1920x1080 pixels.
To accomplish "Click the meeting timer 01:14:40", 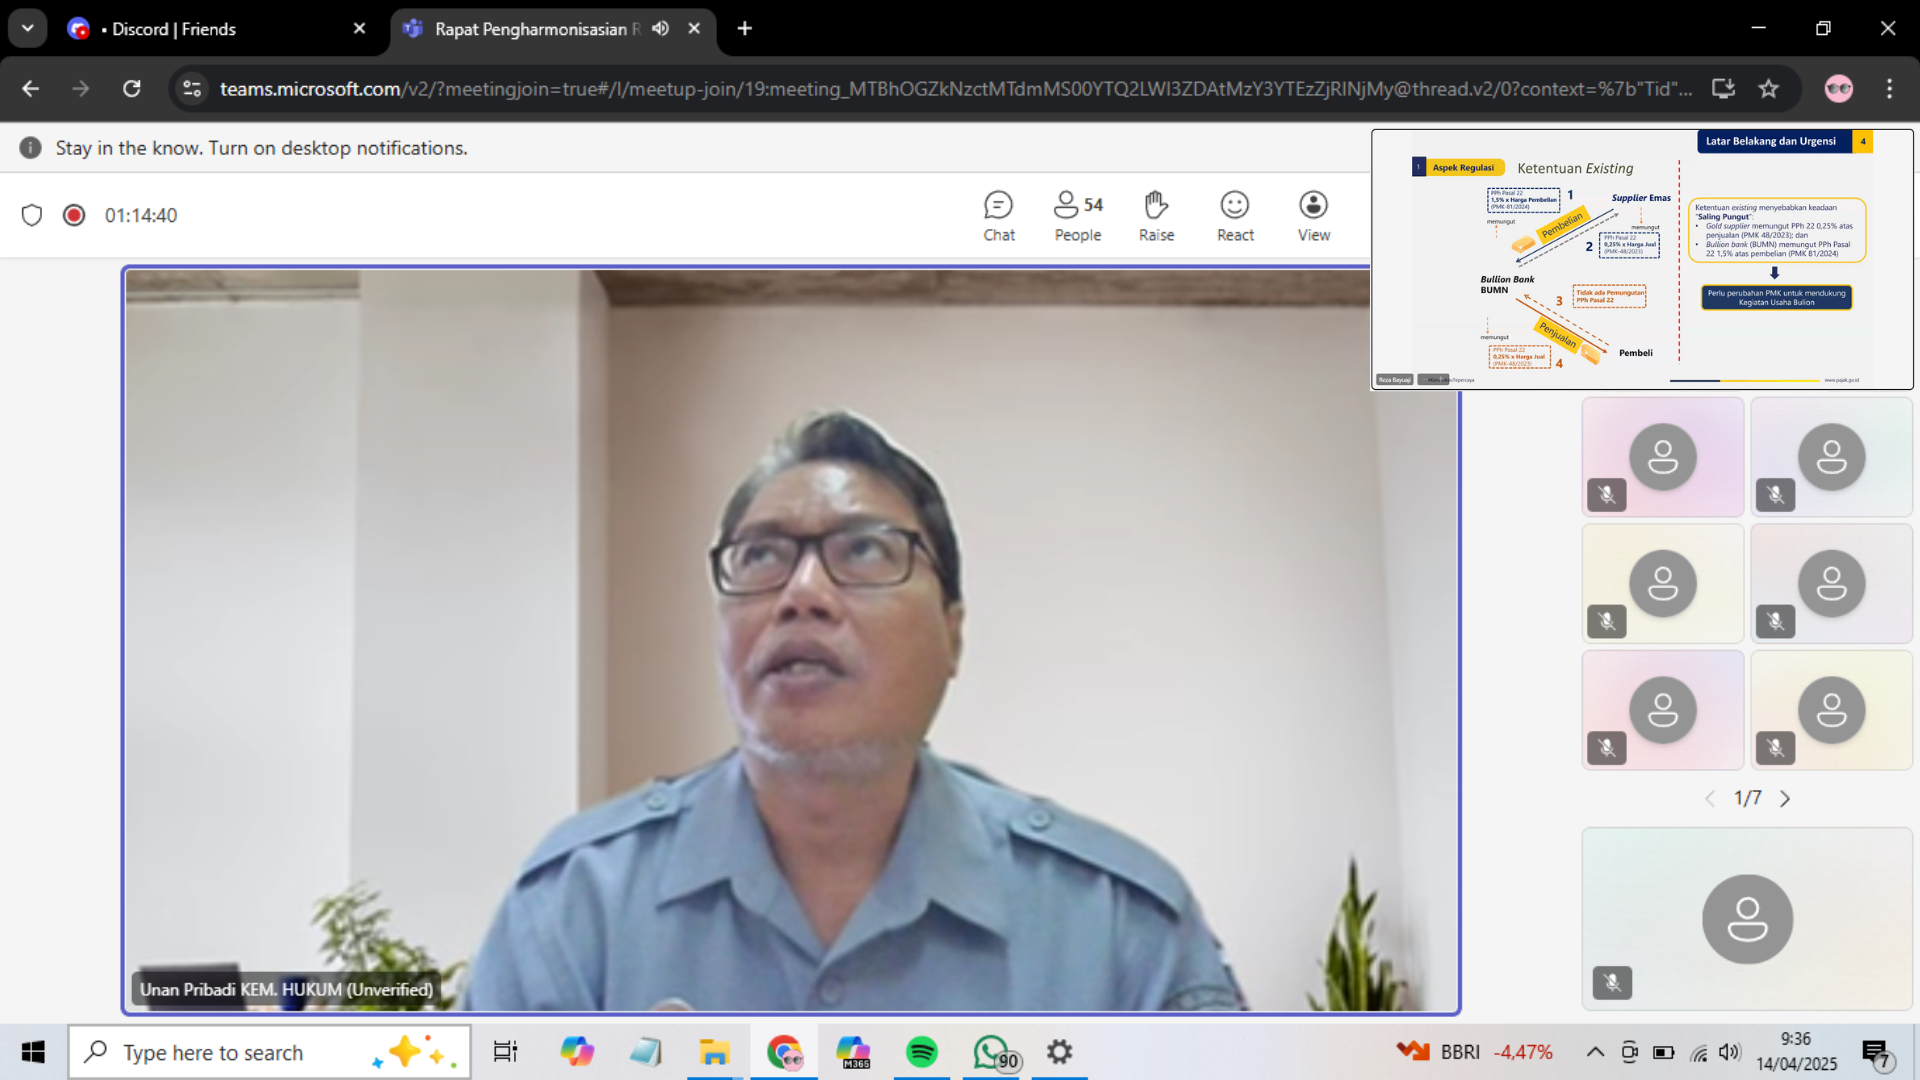I will pyautogui.click(x=141, y=215).
